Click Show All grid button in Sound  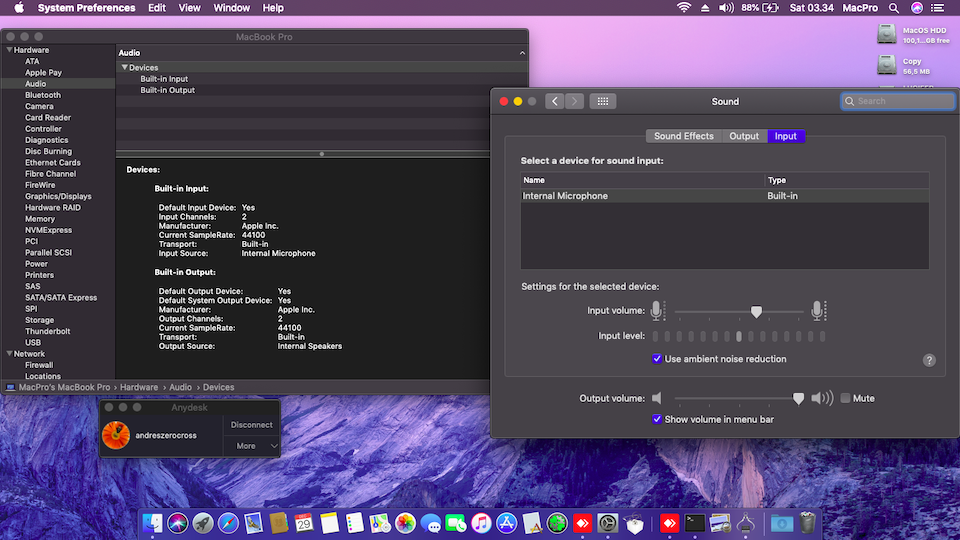[602, 101]
